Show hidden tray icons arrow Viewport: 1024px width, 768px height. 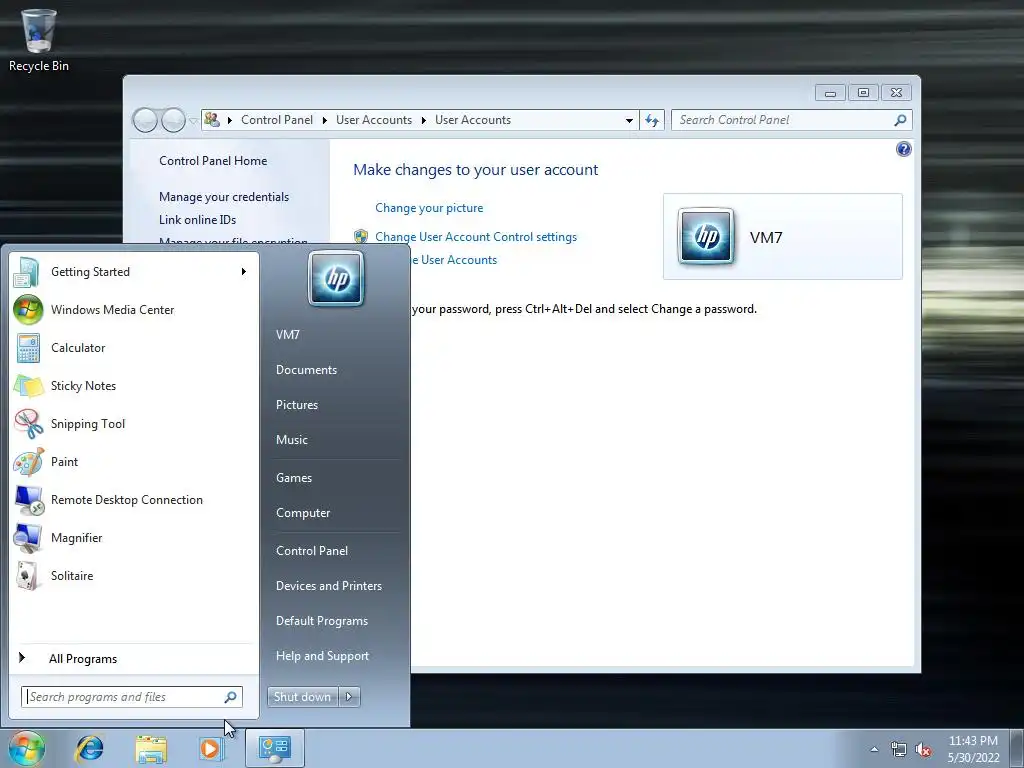[874, 749]
